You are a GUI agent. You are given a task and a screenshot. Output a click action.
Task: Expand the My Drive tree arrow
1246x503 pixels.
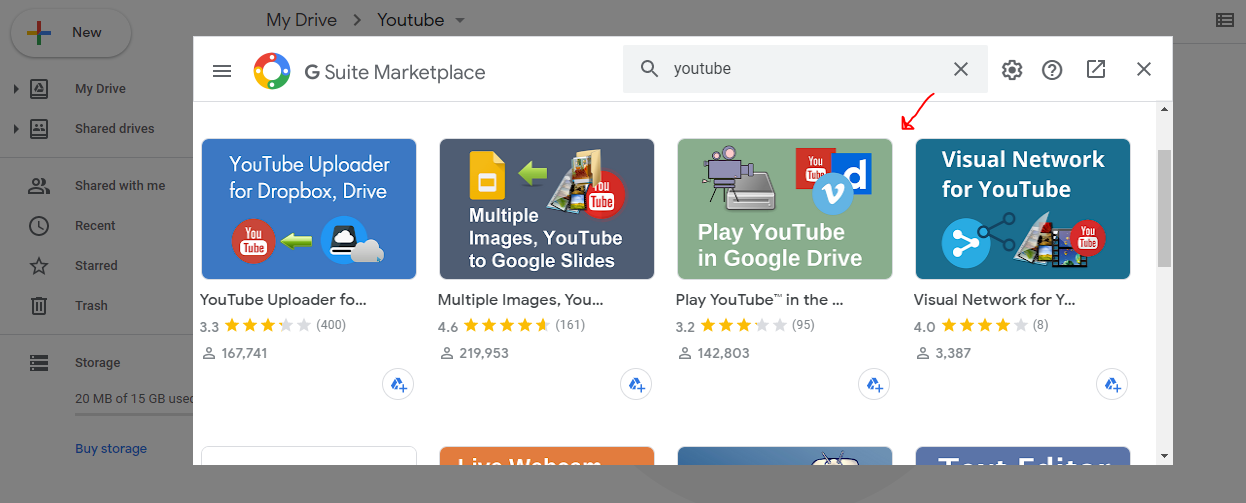16,89
